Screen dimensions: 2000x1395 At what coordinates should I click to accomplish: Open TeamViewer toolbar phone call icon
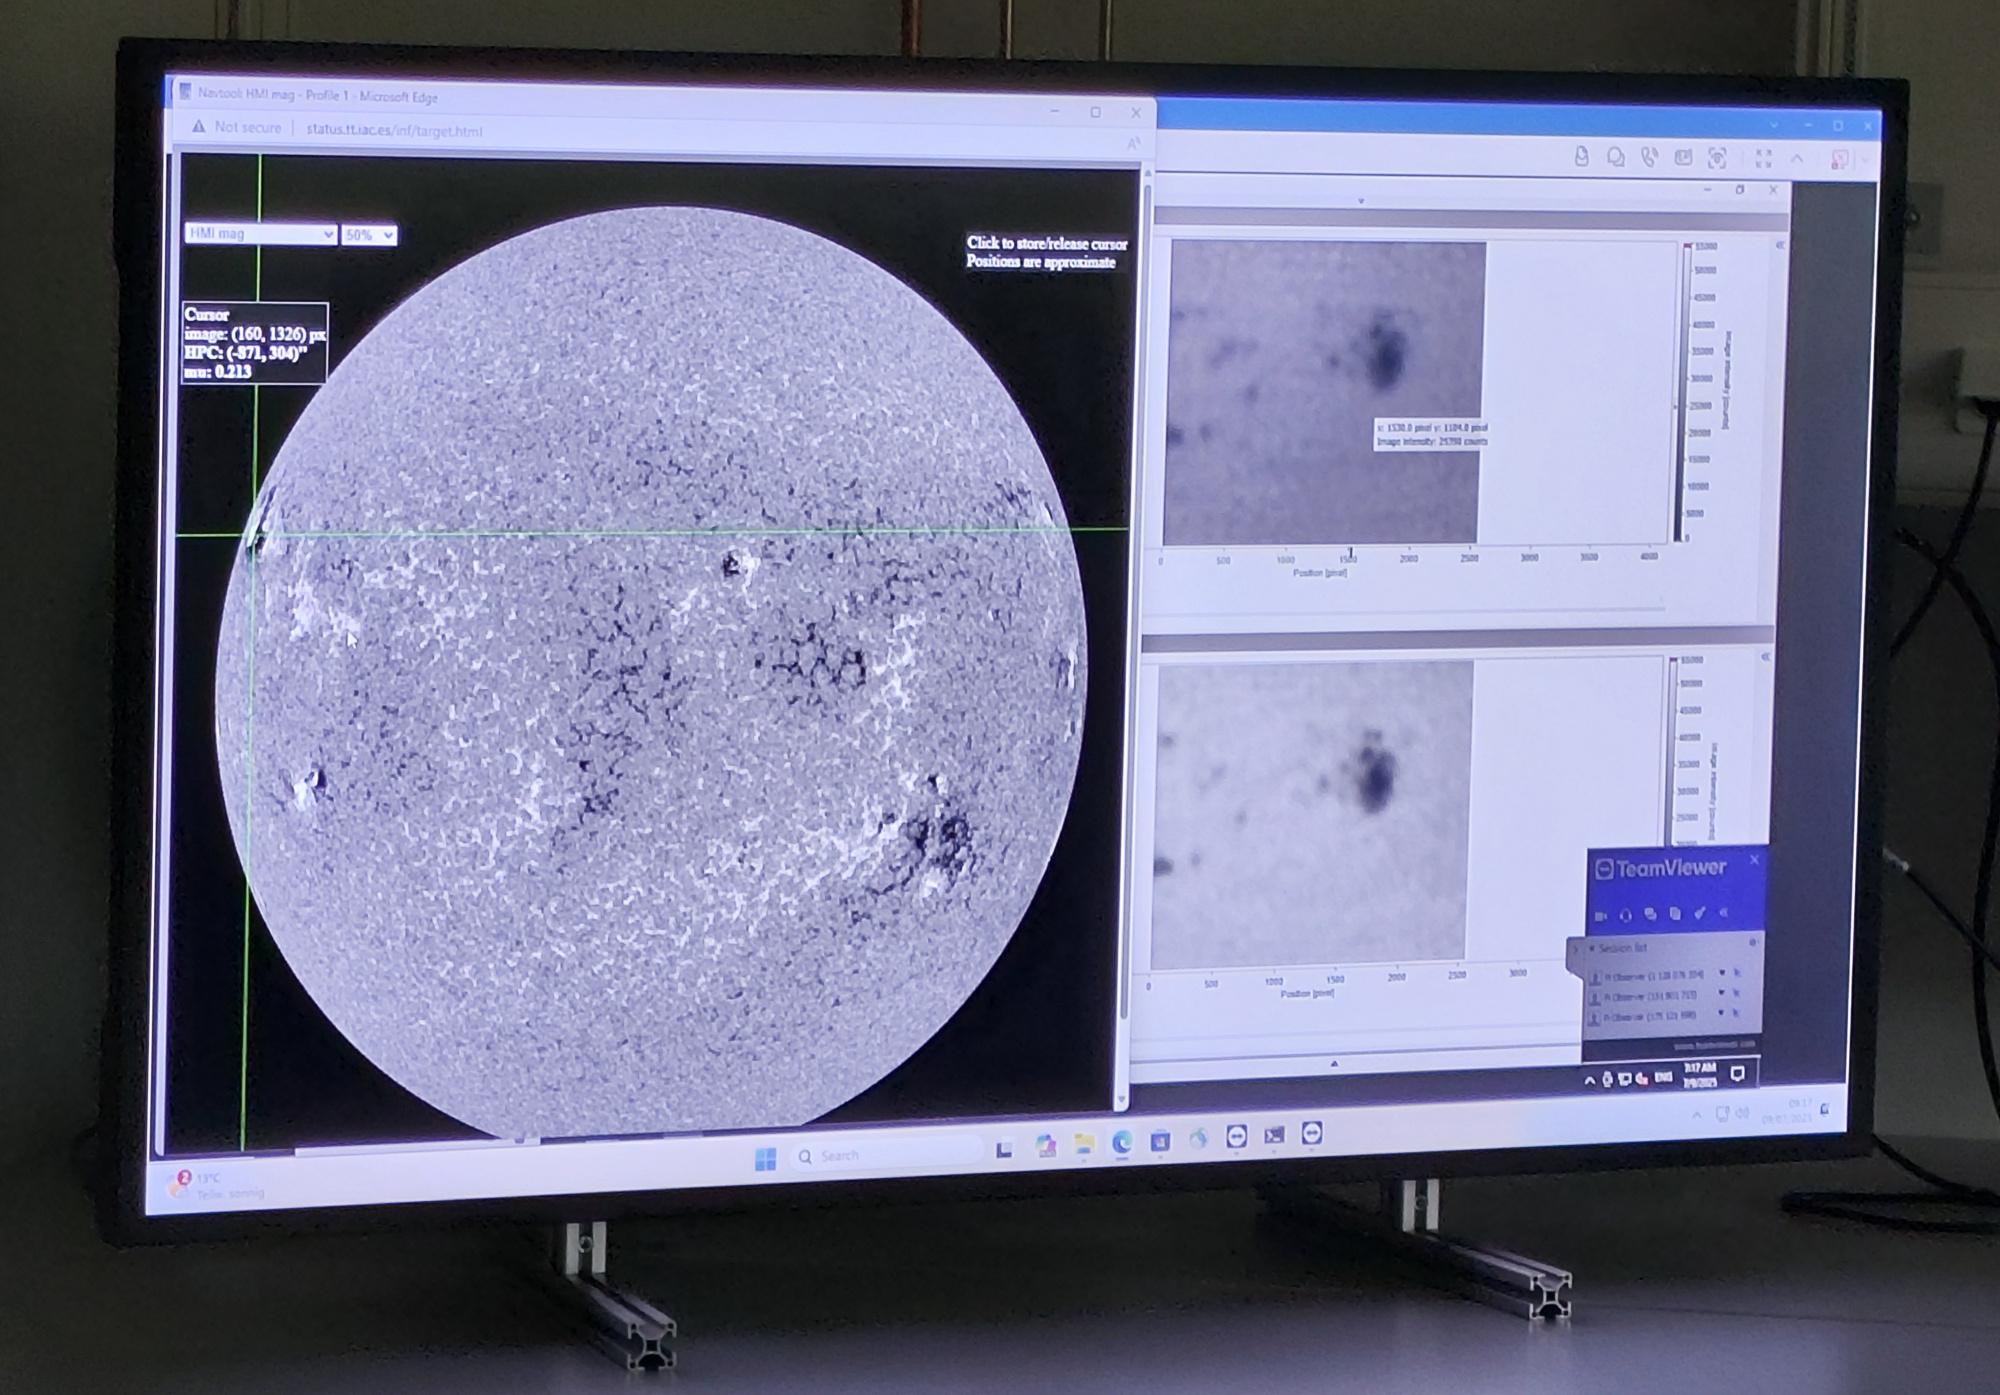[x=1649, y=157]
